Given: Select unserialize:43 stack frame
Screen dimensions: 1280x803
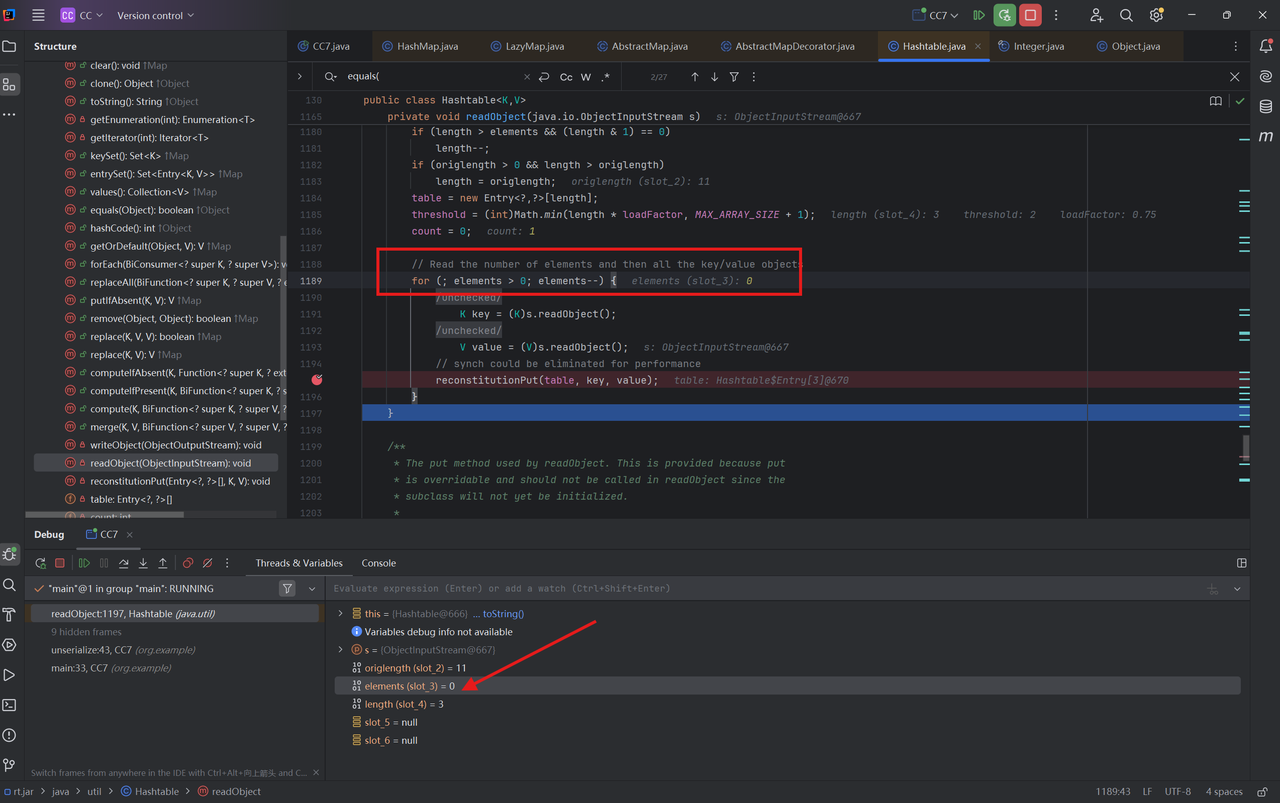Looking at the screenshot, I should pos(110,650).
